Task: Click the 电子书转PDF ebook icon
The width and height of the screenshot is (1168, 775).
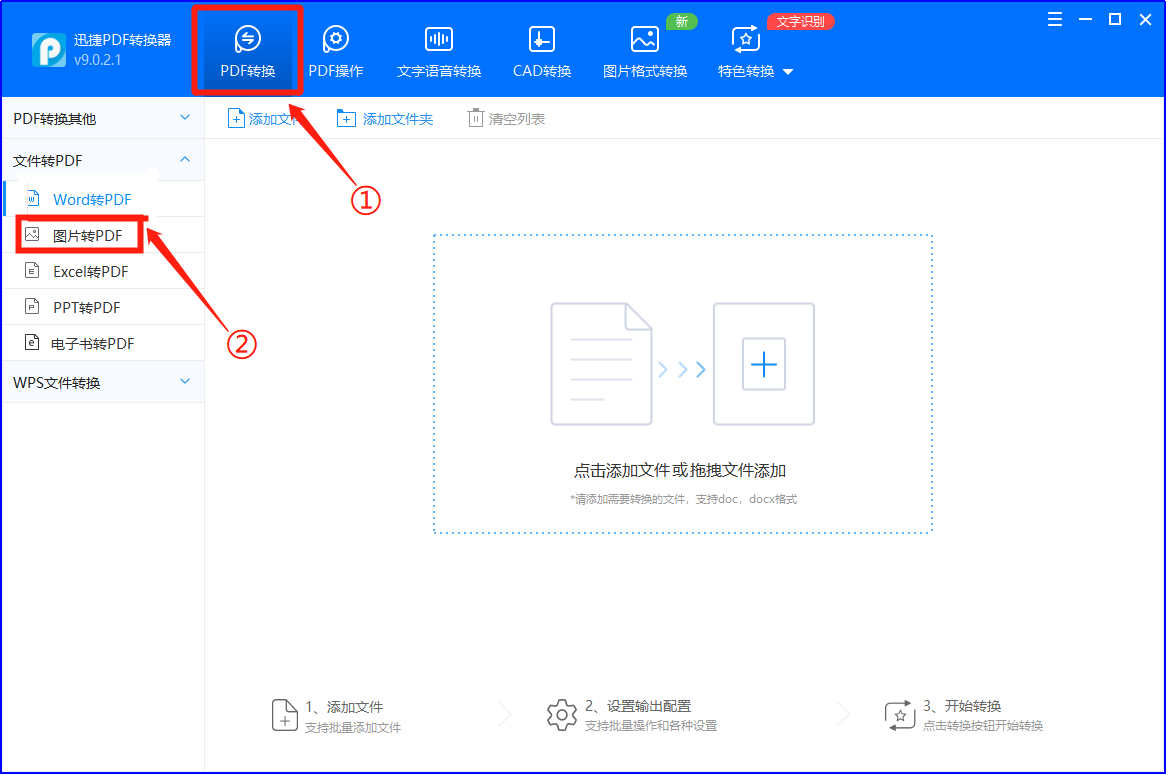Action: pos(32,342)
